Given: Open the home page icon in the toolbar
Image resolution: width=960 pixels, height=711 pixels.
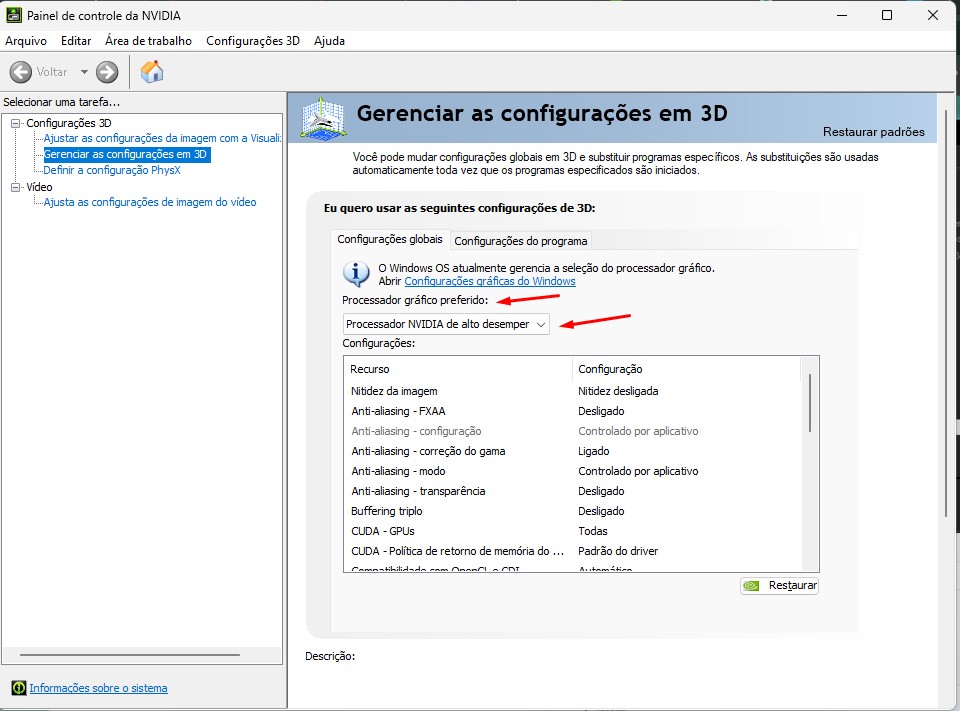Looking at the screenshot, I should tap(153, 71).
